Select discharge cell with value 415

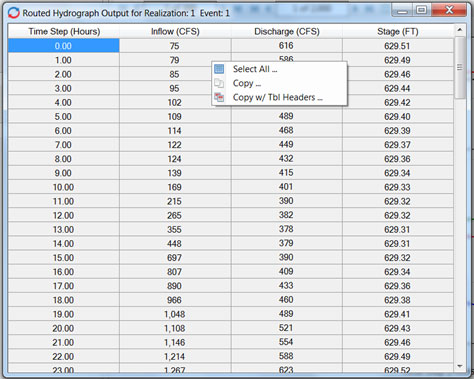287,173
